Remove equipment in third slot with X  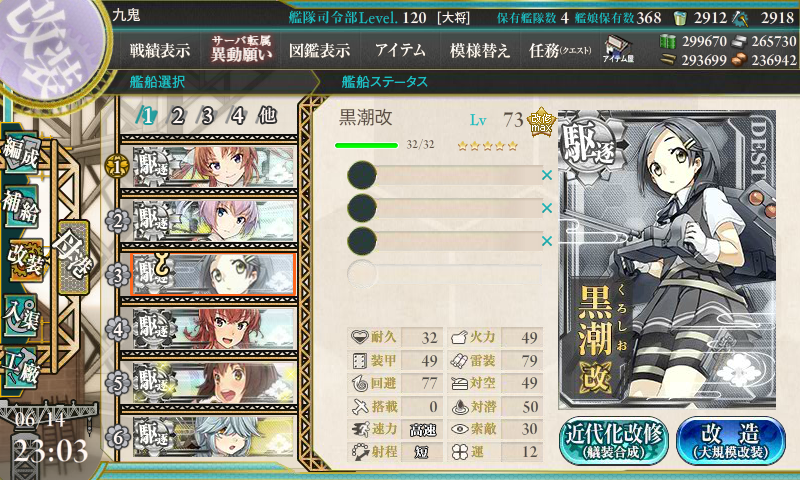547,241
